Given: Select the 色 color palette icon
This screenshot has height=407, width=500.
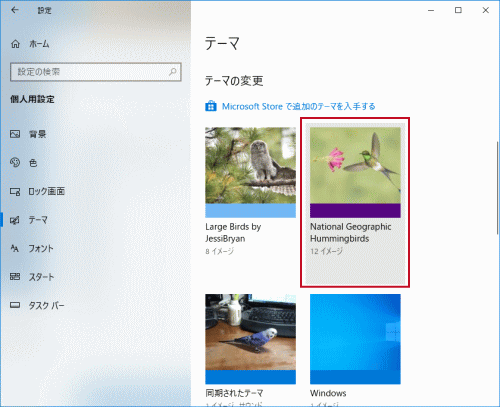Looking at the screenshot, I should pyautogui.click(x=15, y=162).
